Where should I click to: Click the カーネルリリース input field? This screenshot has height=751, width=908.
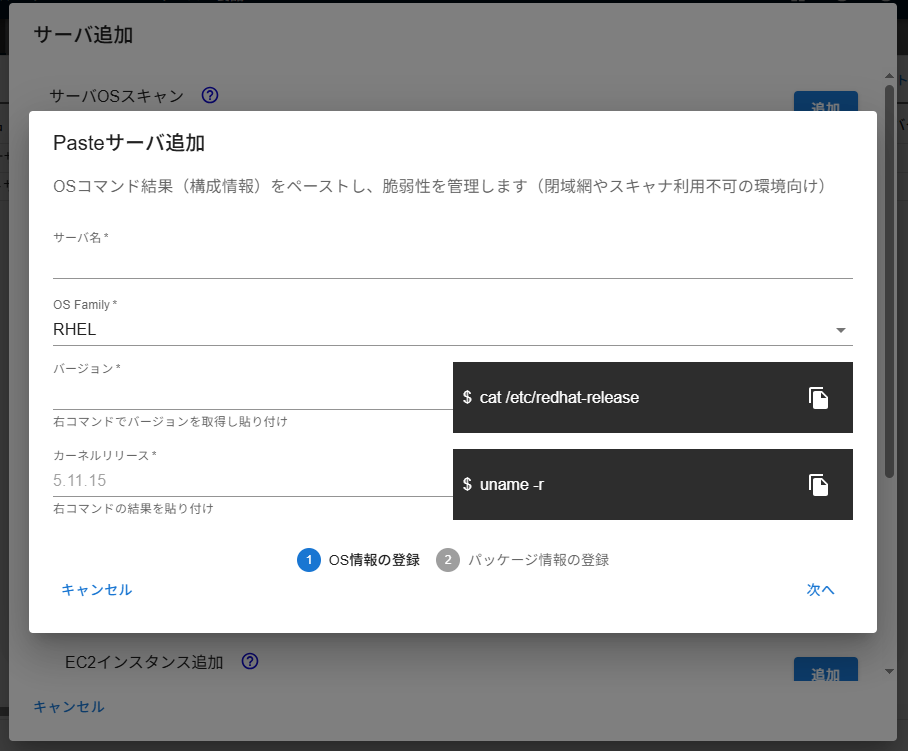point(252,481)
